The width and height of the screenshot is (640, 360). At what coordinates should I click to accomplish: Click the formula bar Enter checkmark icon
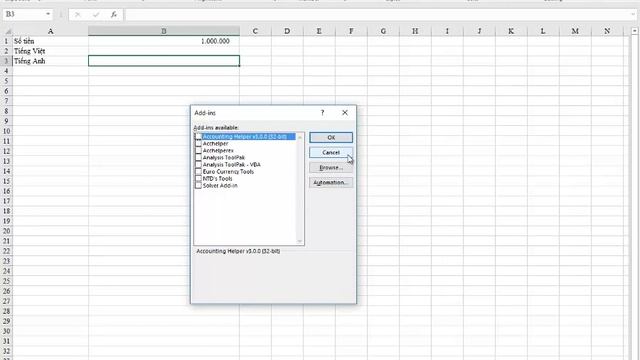coord(96,15)
